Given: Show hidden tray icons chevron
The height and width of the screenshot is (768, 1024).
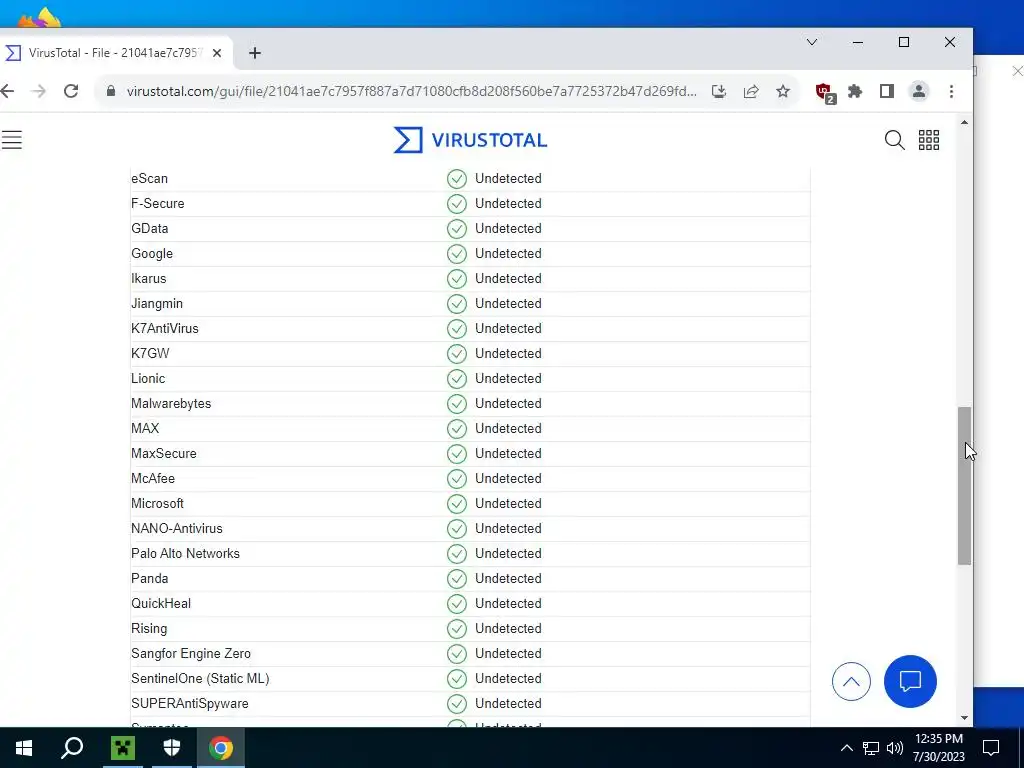Looking at the screenshot, I should tap(846, 748).
